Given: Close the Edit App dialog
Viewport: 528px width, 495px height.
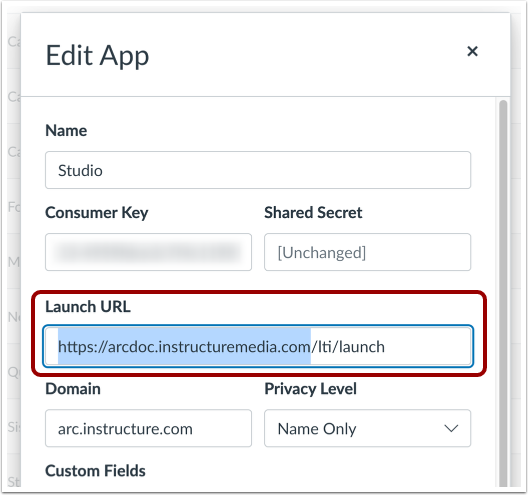Looking at the screenshot, I should coord(472,52).
